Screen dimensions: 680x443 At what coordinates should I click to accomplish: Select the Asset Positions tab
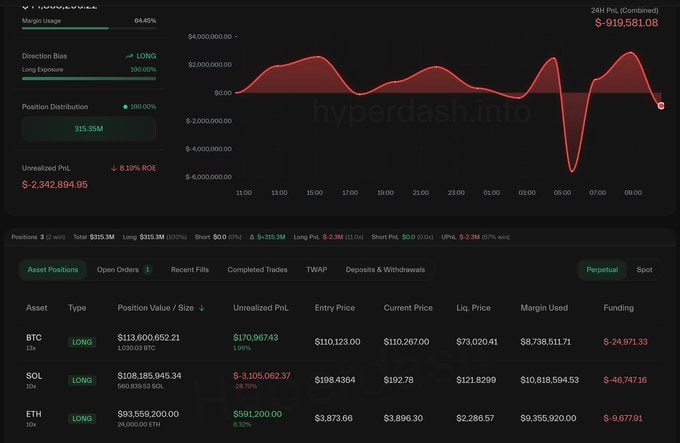(52, 270)
